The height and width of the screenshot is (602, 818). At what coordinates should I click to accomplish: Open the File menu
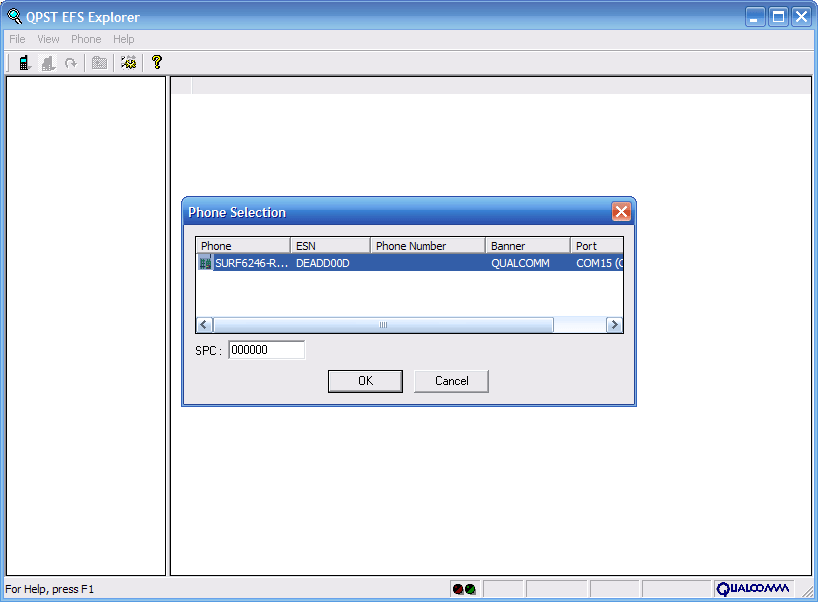(17, 39)
